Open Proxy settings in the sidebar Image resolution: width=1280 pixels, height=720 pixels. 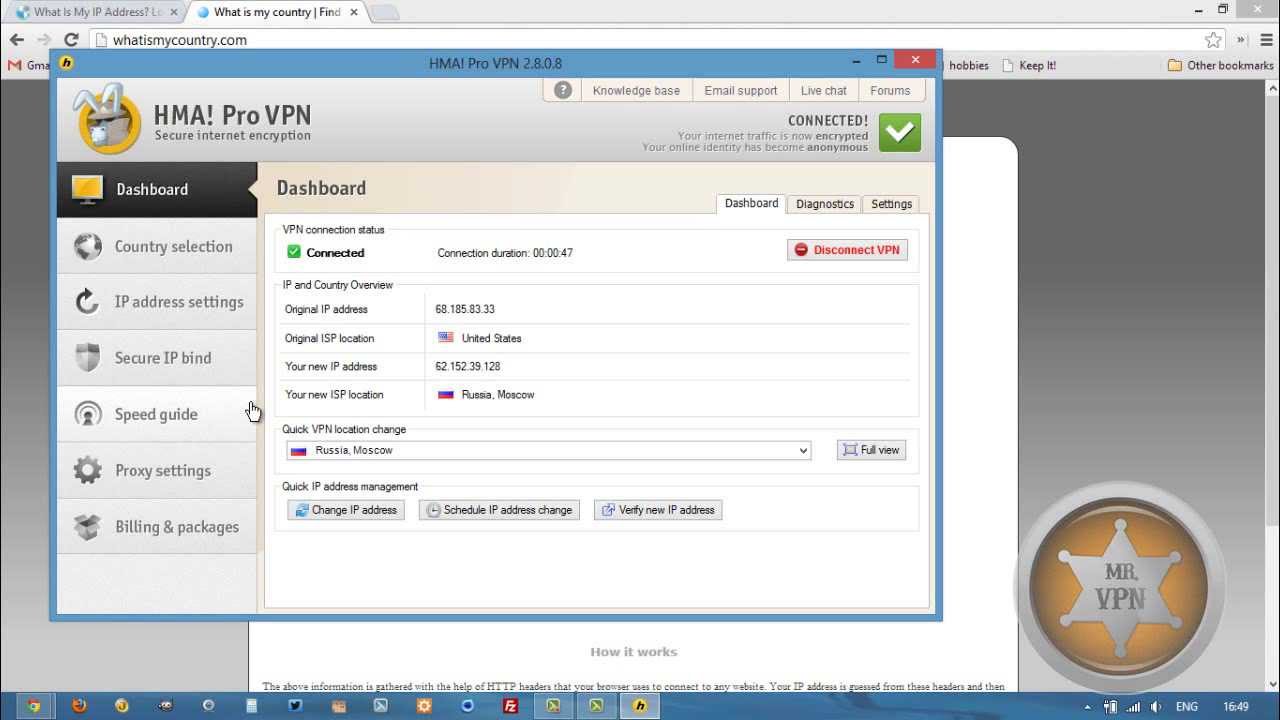[157, 470]
